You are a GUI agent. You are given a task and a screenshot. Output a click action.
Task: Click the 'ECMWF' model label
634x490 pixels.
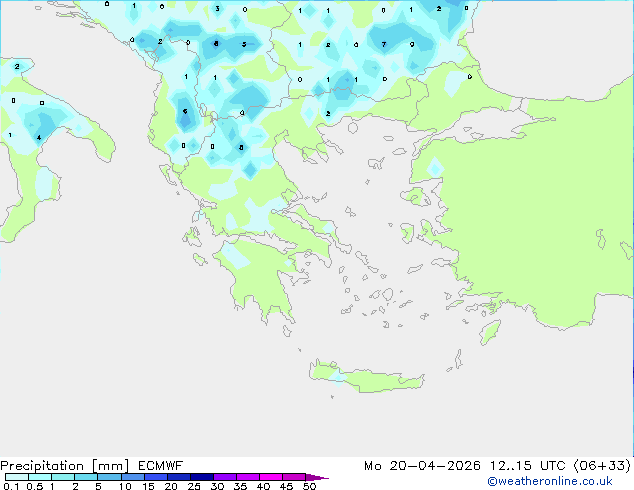coord(161,466)
